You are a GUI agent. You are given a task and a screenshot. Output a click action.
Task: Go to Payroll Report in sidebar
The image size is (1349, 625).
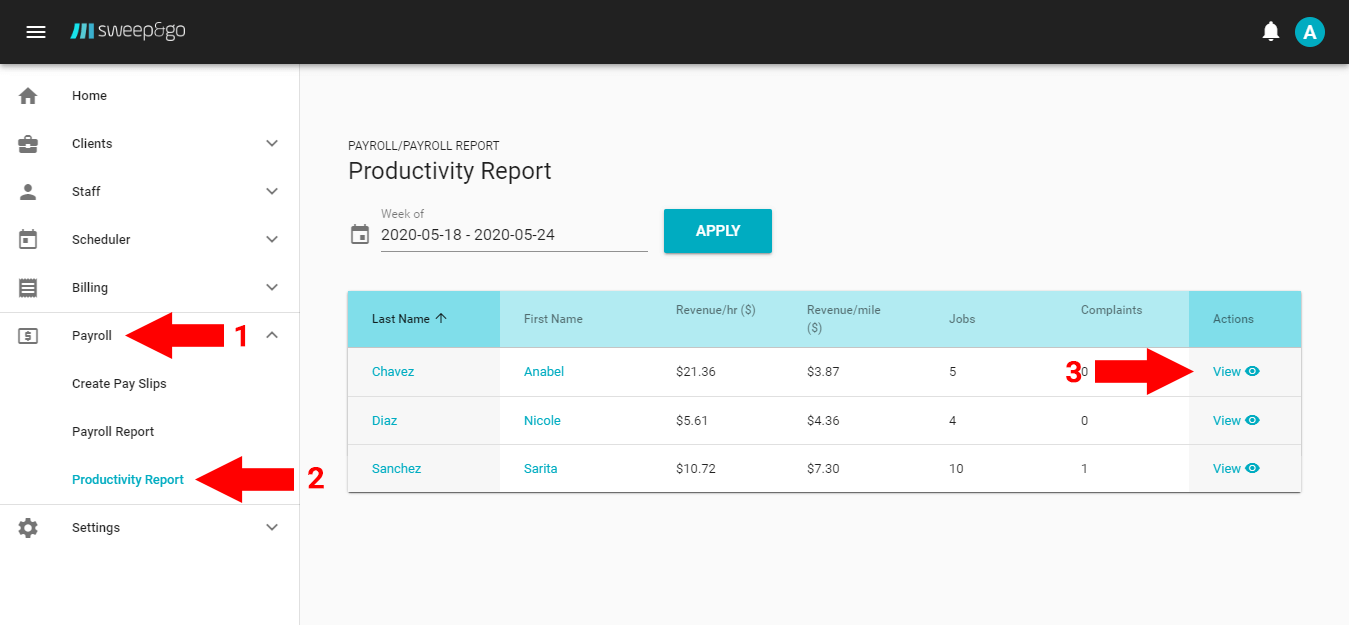113,432
